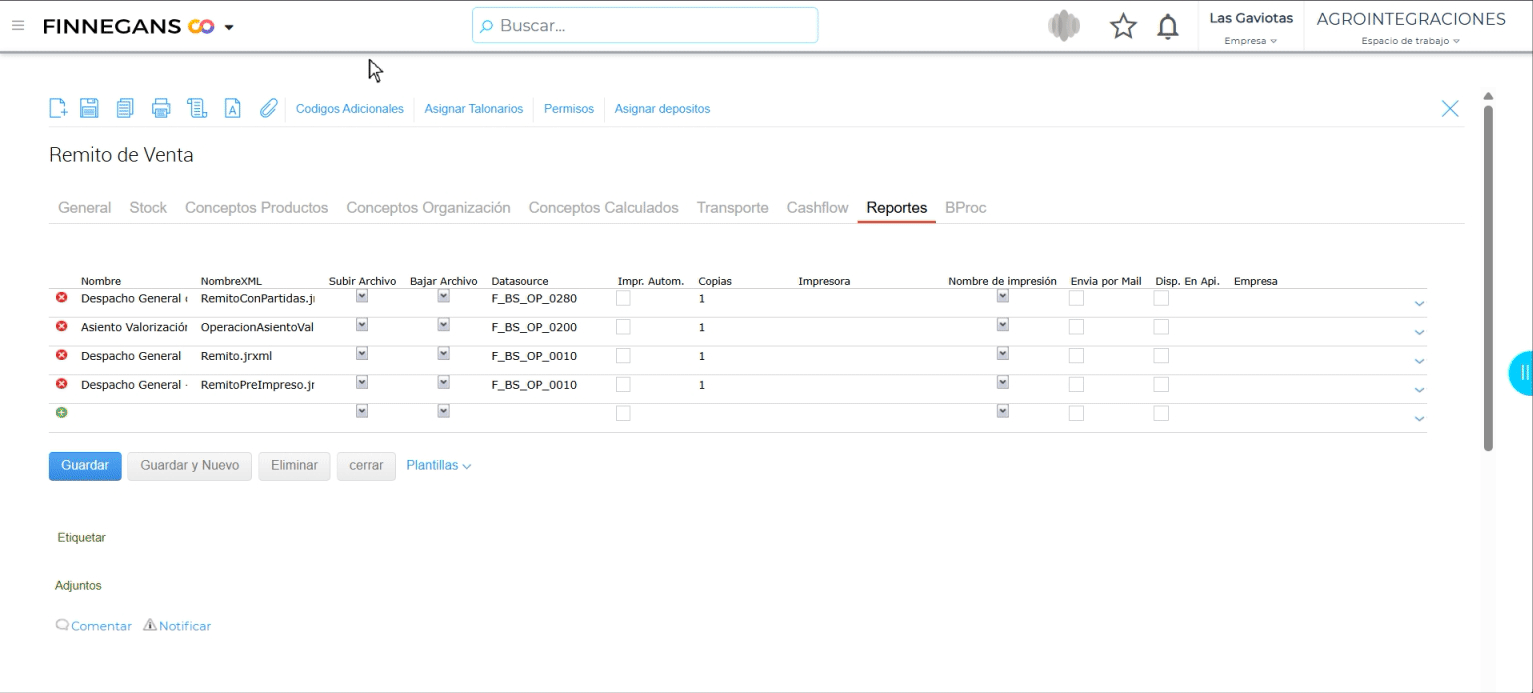This screenshot has height=693, width=1533.
Task: Open the FINNEGANS logo dropdown arrow
Action: 229,27
